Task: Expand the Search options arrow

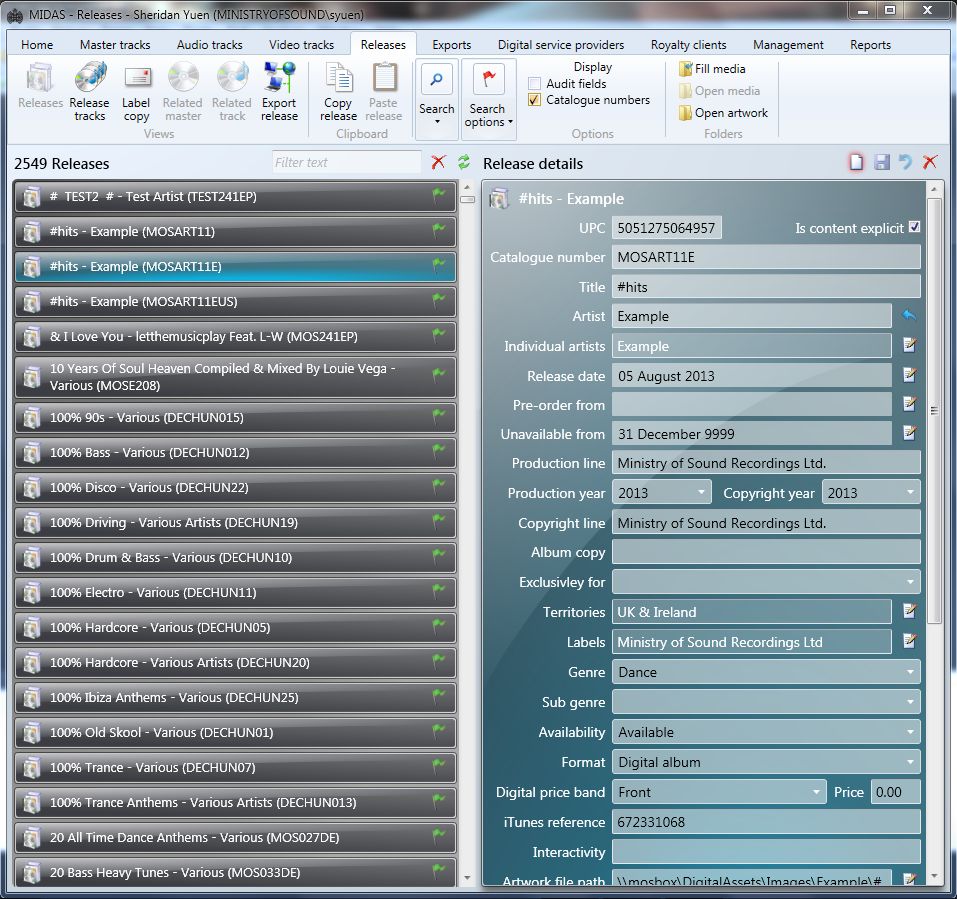Action: 510,122
